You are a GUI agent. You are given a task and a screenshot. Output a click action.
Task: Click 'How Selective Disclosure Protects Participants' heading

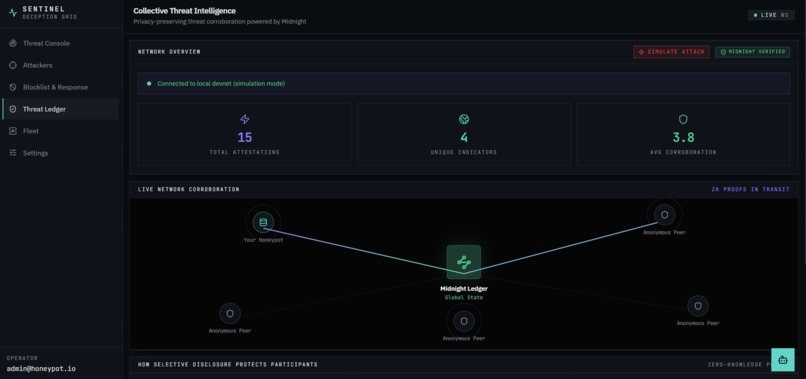228,364
